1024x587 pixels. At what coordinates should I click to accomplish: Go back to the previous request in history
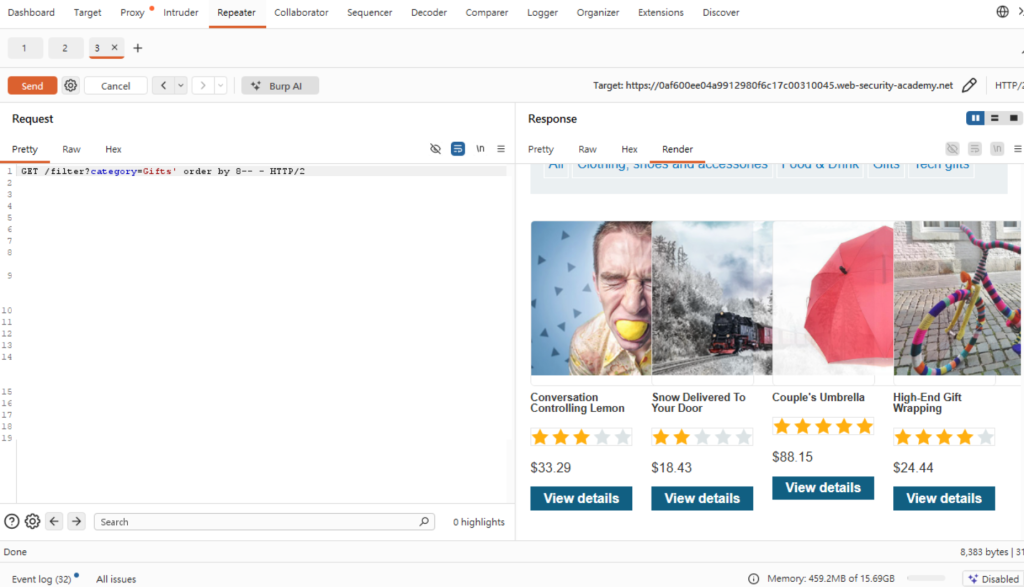[163, 86]
